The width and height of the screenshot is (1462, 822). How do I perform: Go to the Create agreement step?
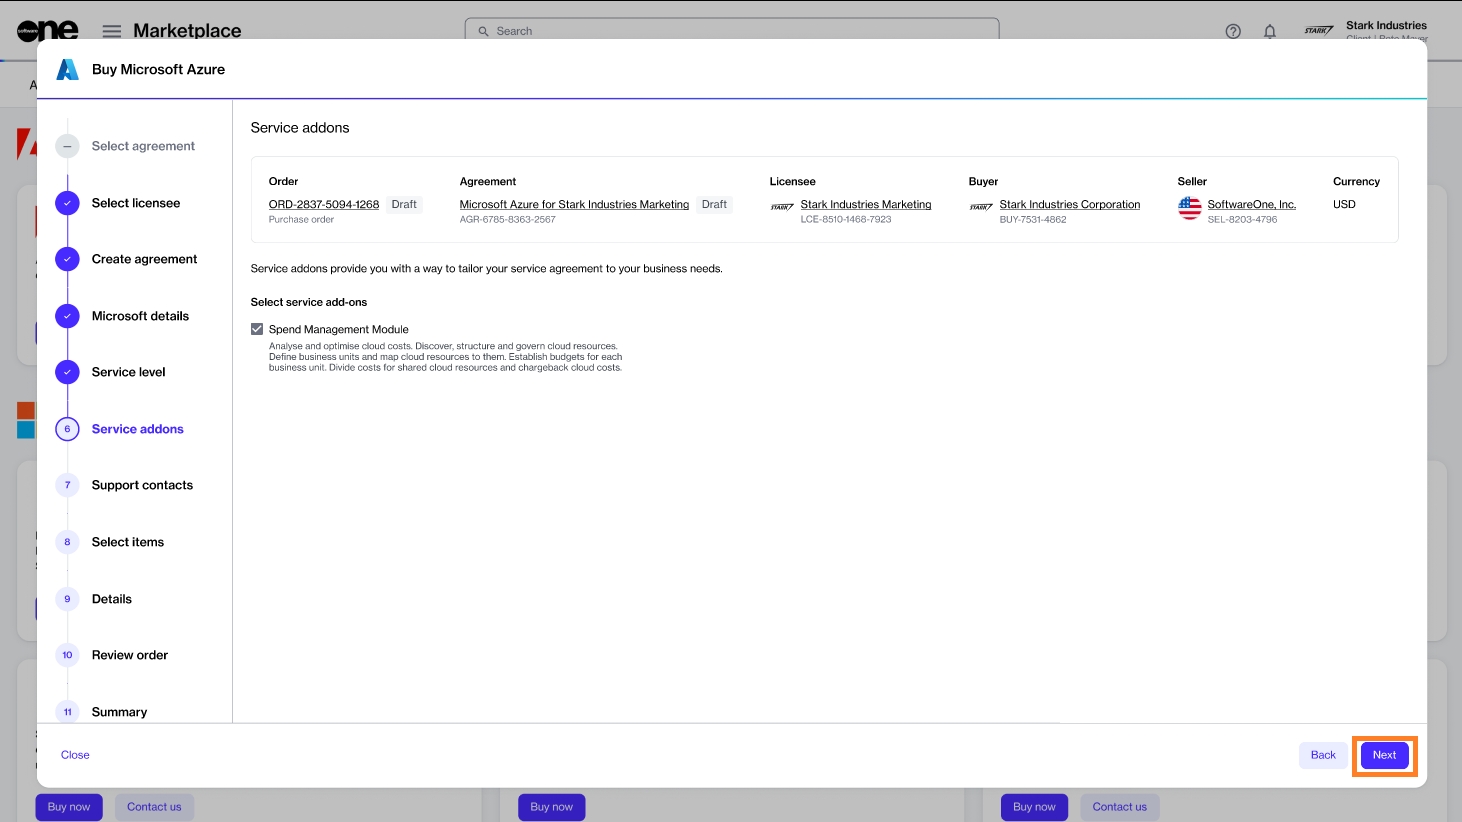coord(144,259)
